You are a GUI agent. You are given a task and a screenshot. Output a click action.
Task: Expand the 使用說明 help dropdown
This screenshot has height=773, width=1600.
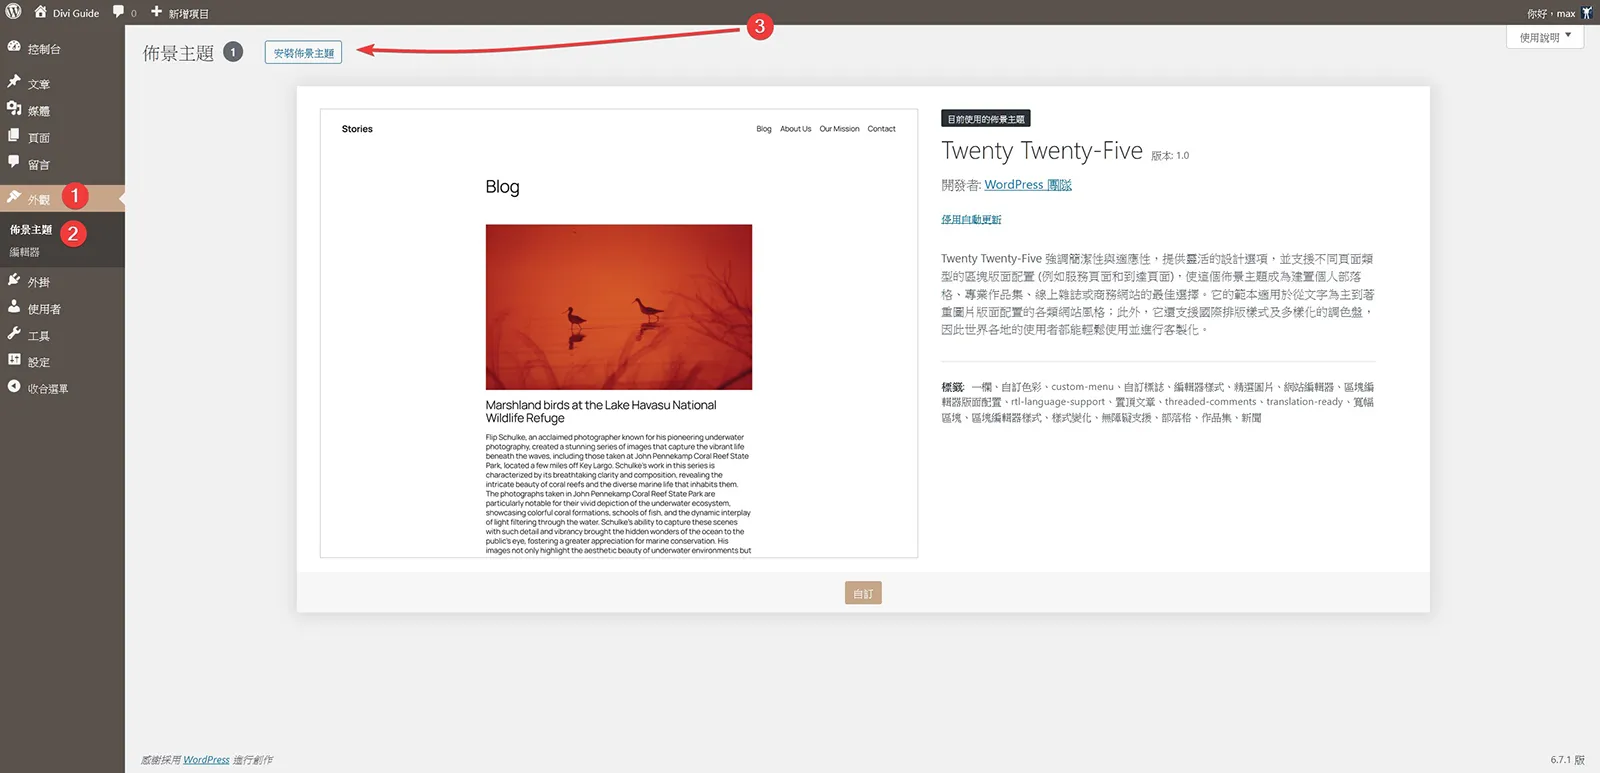pyautogui.click(x=1545, y=37)
